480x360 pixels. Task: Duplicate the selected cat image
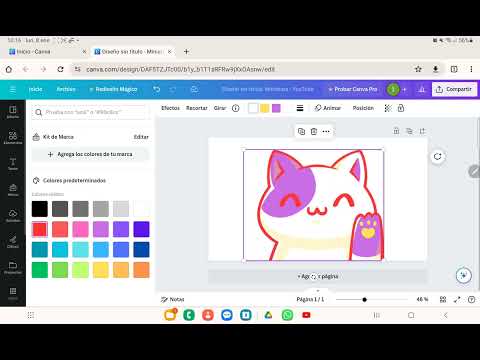click(x=301, y=131)
